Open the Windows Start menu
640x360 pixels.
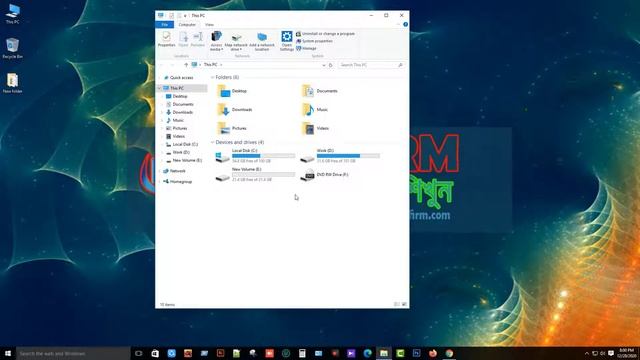point(8,353)
